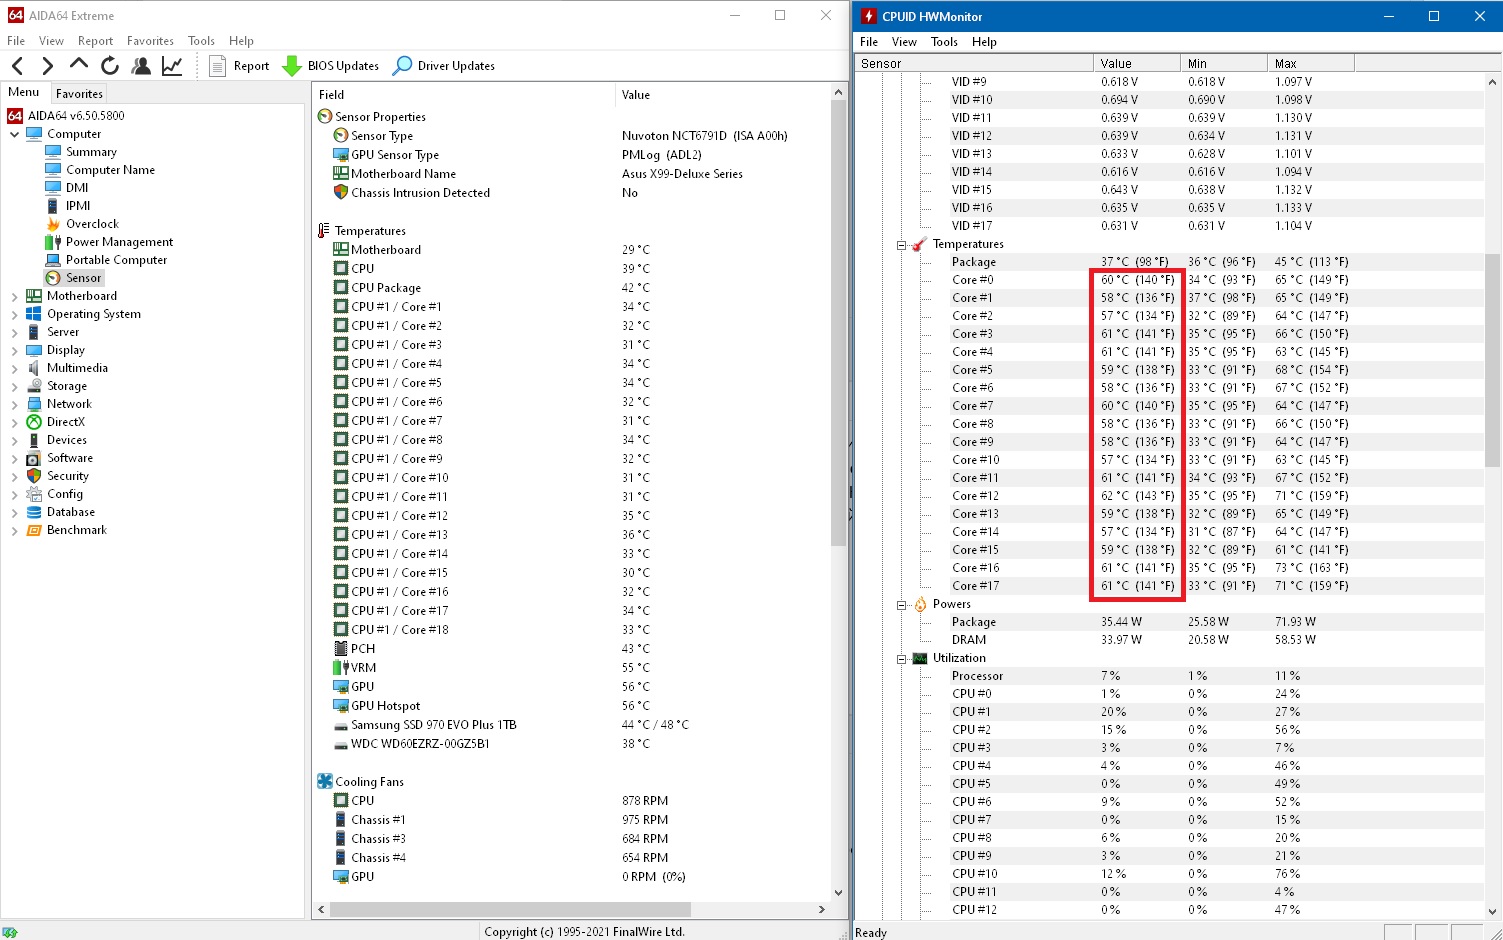Open BIOS Updates in AIDA64

[331, 66]
